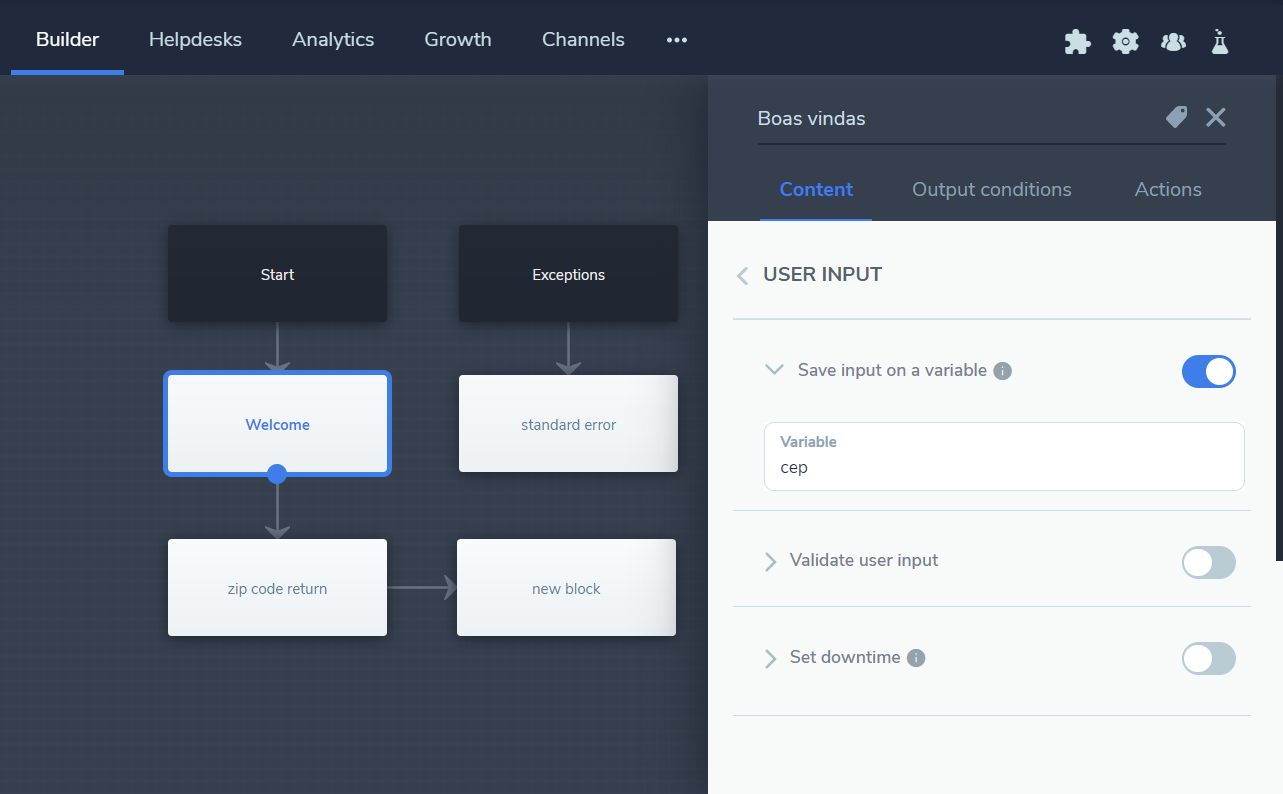Open the team members icon
Viewport: 1283px width, 794px height.
click(1173, 41)
